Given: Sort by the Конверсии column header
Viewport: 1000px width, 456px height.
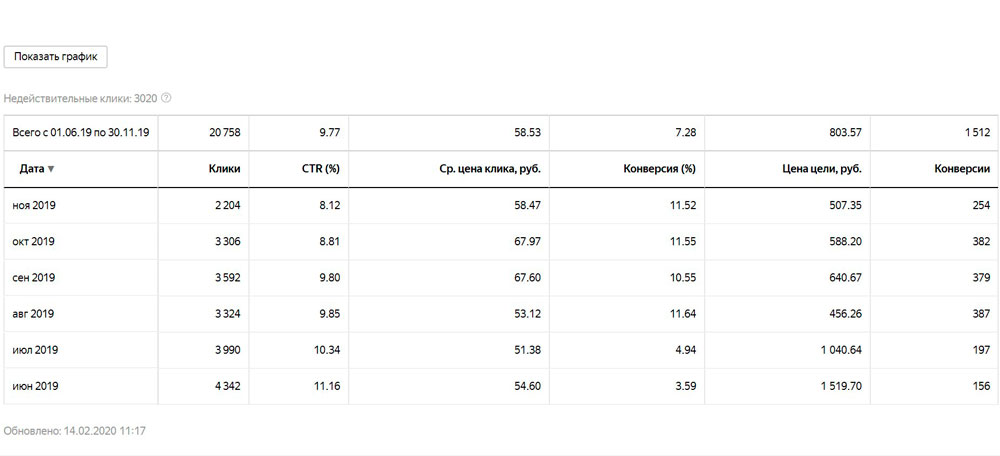Looking at the screenshot, I should (961, 169).
